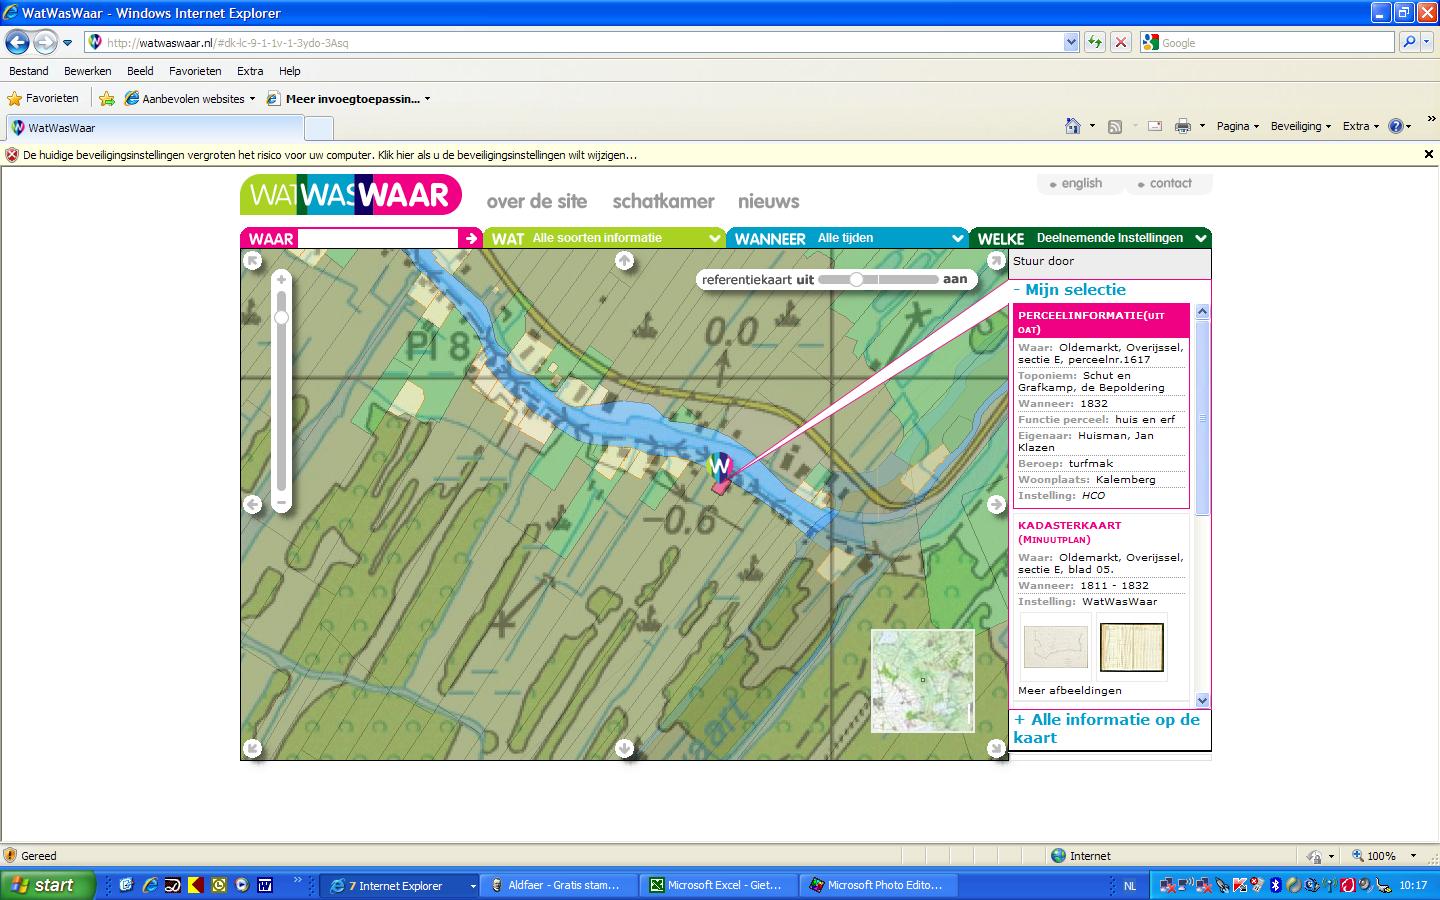This screenshot has height=900, width=1440.
Task: Pan the map up with the top arrow
Action: pos(624,261)
